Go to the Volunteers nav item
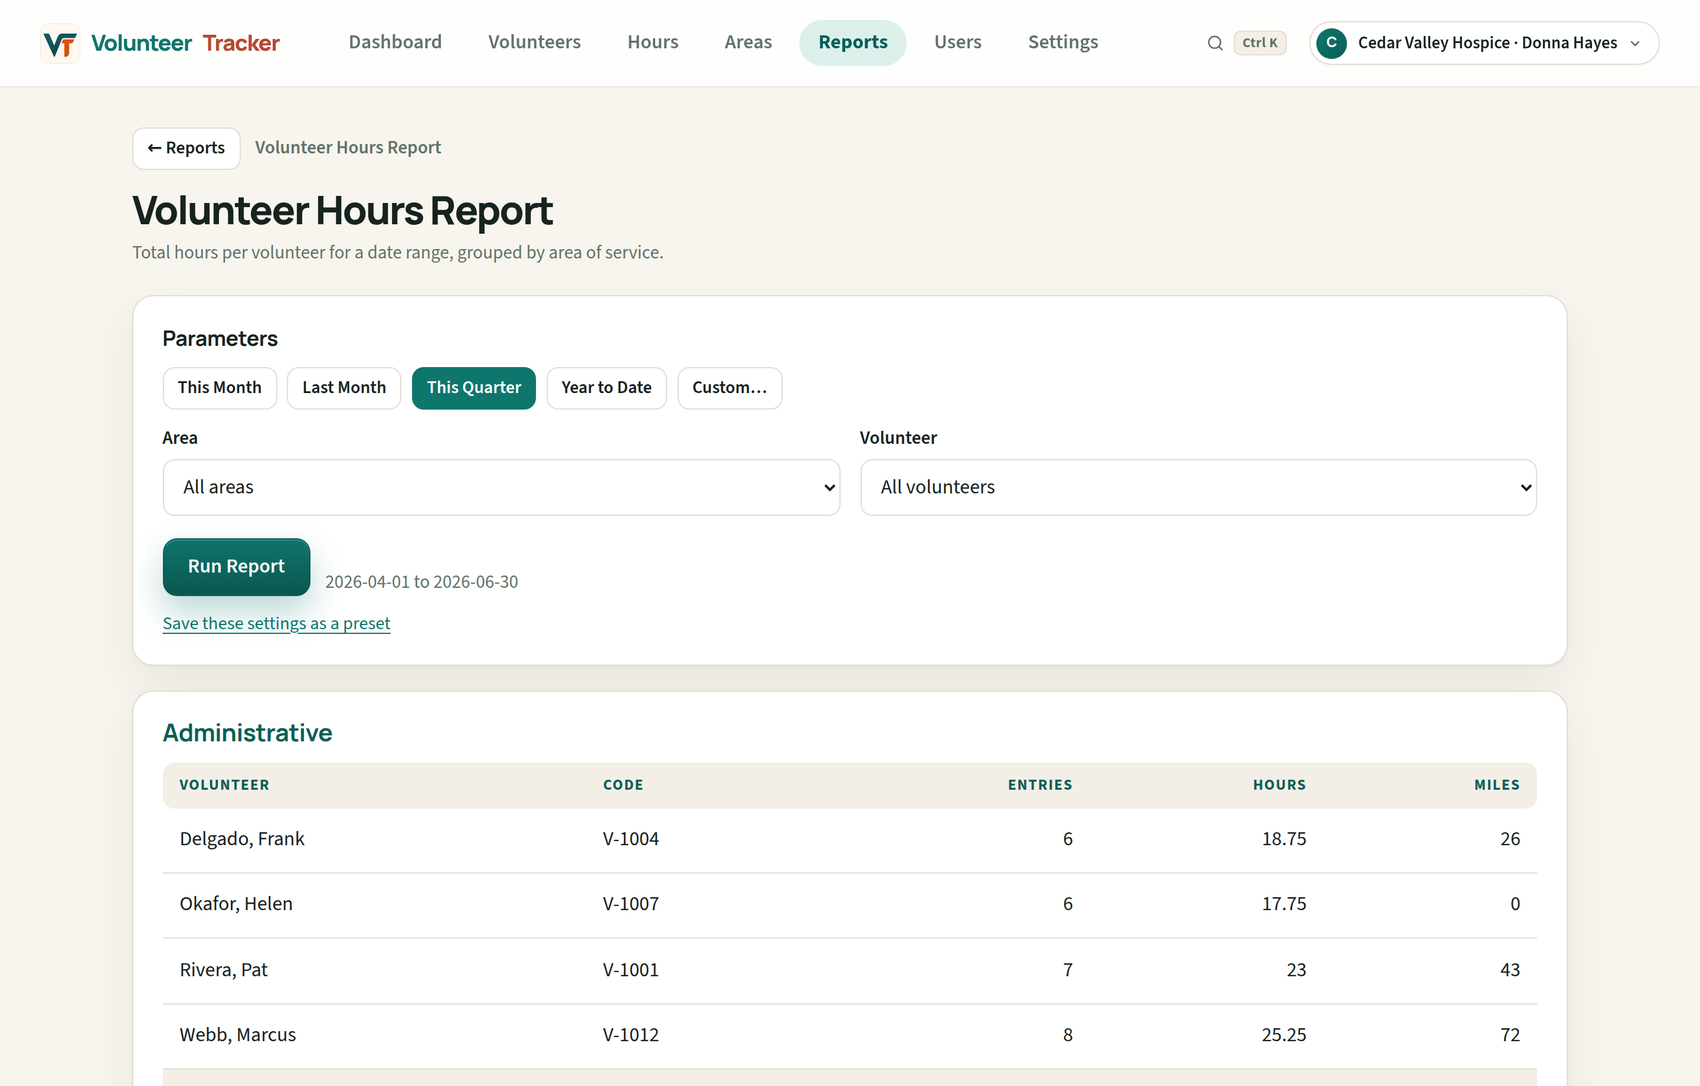This screenshot has width=1700, height=1086. point(534,42)
